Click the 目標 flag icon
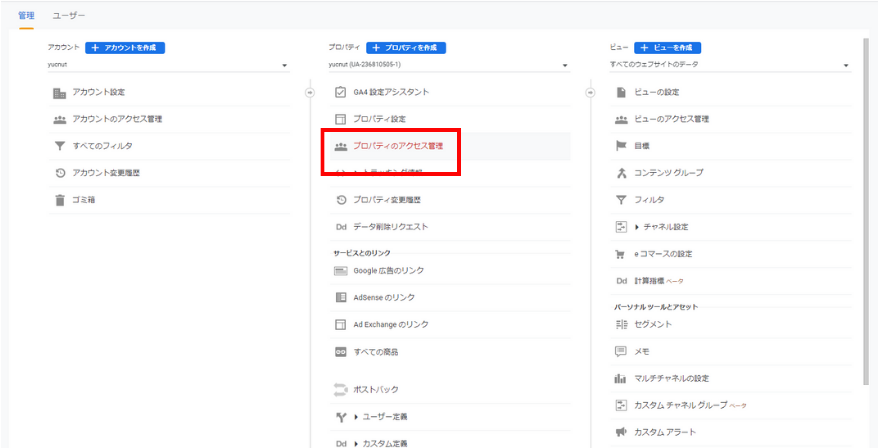The height and width of the screenshot is (448, 878). point(620,146)
